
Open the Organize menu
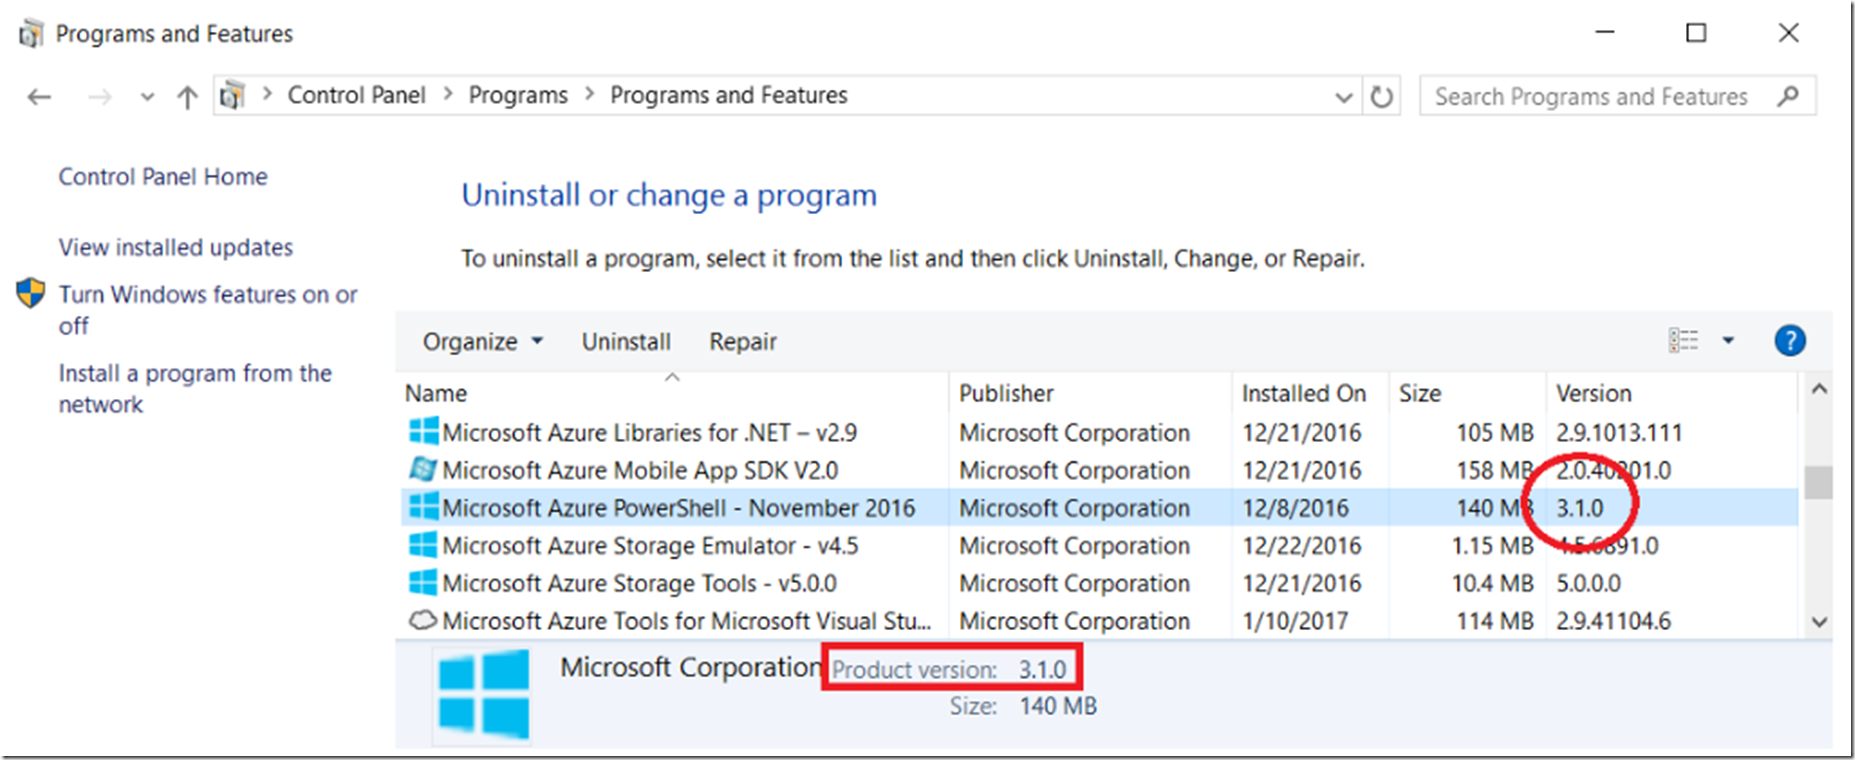(482, 342)
